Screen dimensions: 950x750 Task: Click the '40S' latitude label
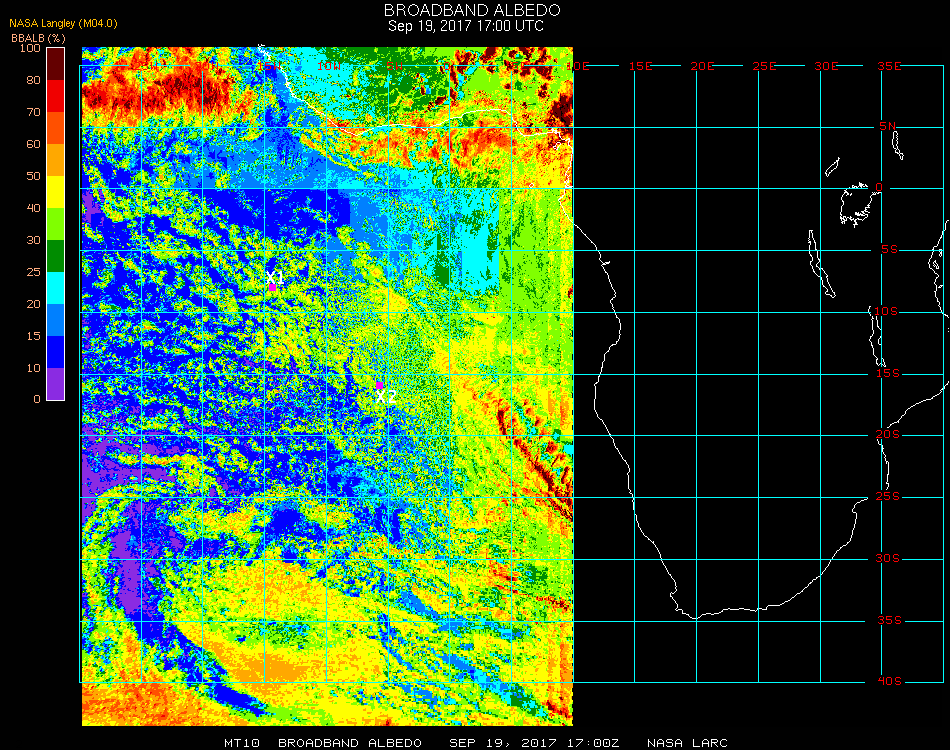(x=889, y=682)
